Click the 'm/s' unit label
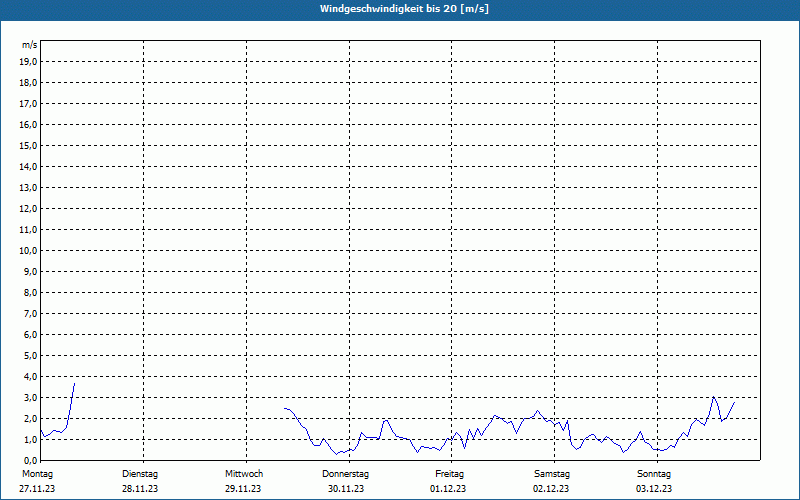The width and height of the screenshot is (800, 500). point(30,45)
